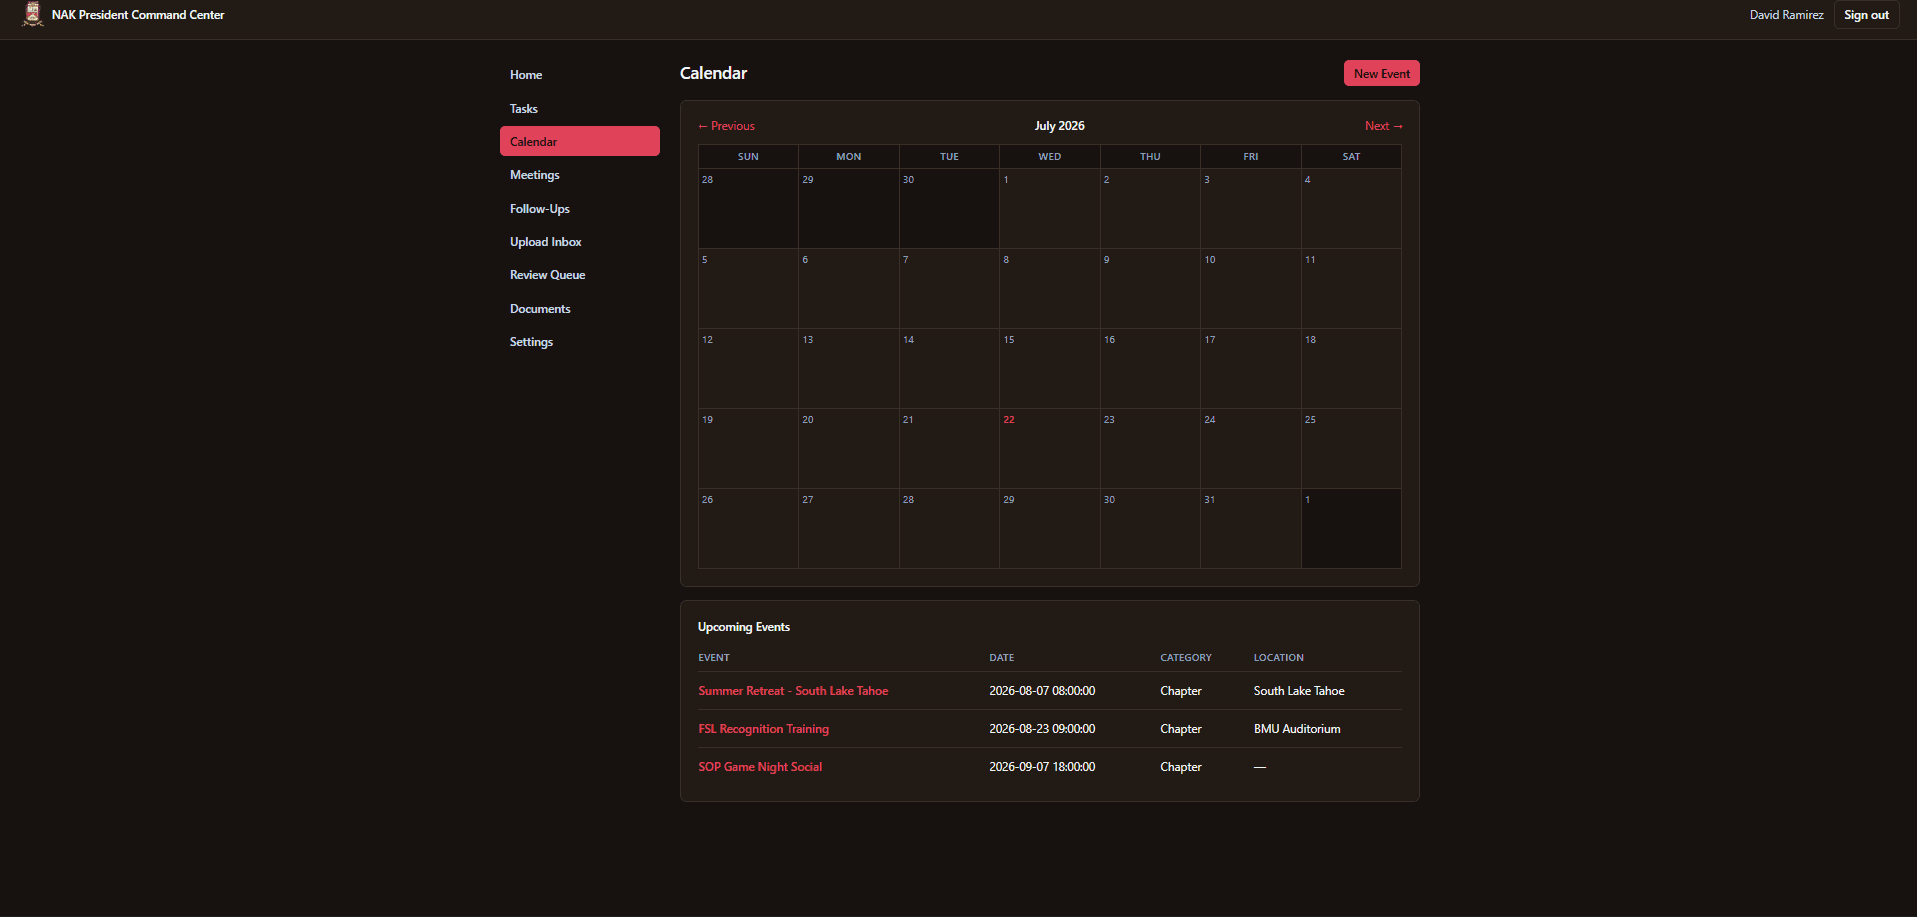The image size is (1917, 917).
Task: Open Documents in the sidebar
Action: coord(580,308)
